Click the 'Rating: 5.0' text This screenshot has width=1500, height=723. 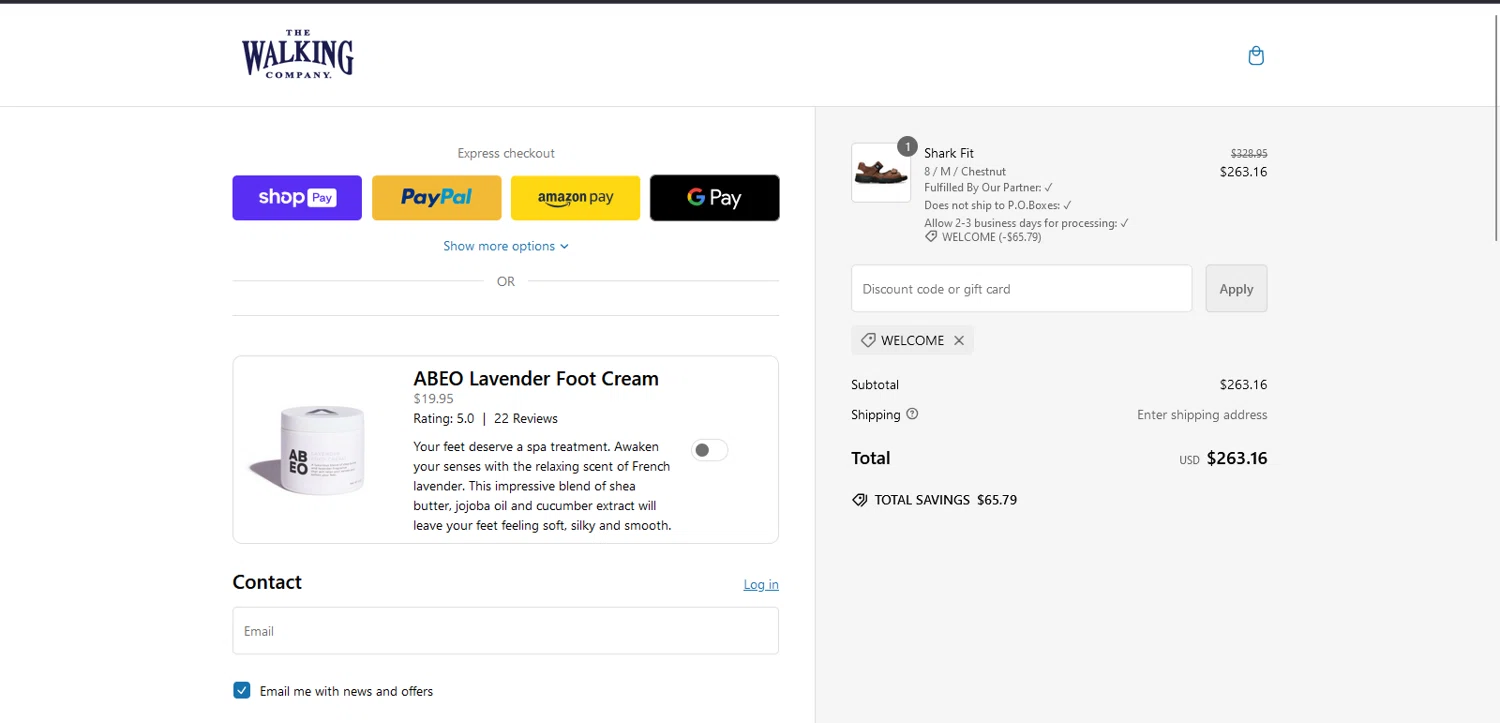444,419
